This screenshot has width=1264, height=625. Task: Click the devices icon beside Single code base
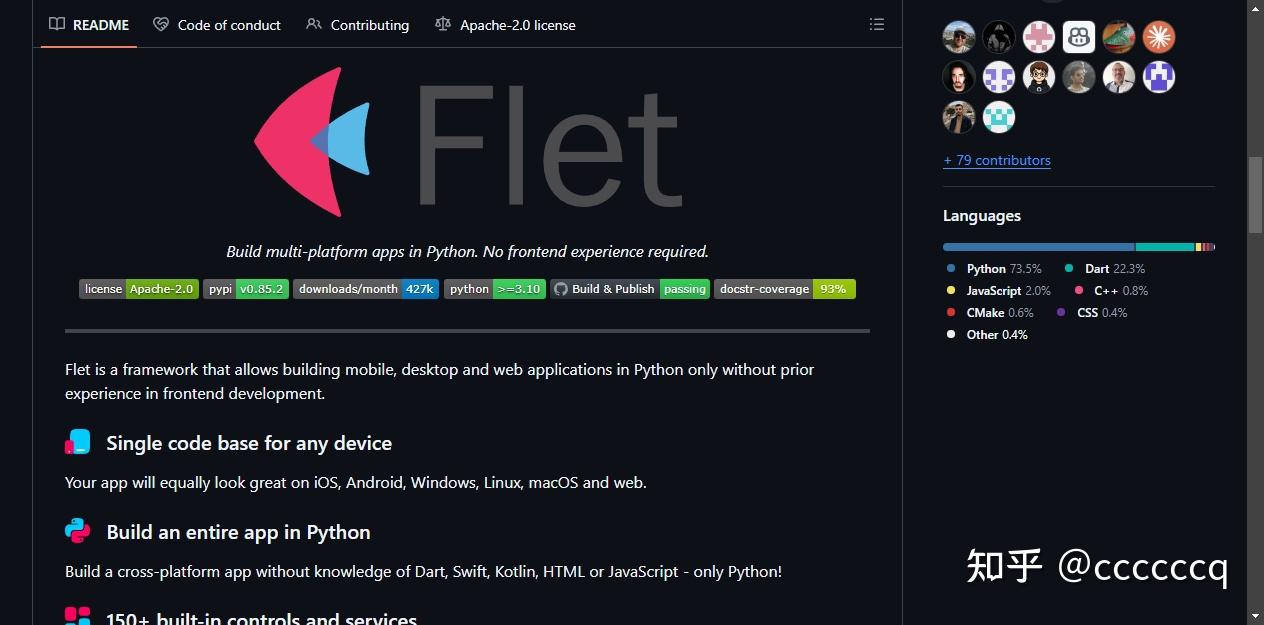coord(78,443)
